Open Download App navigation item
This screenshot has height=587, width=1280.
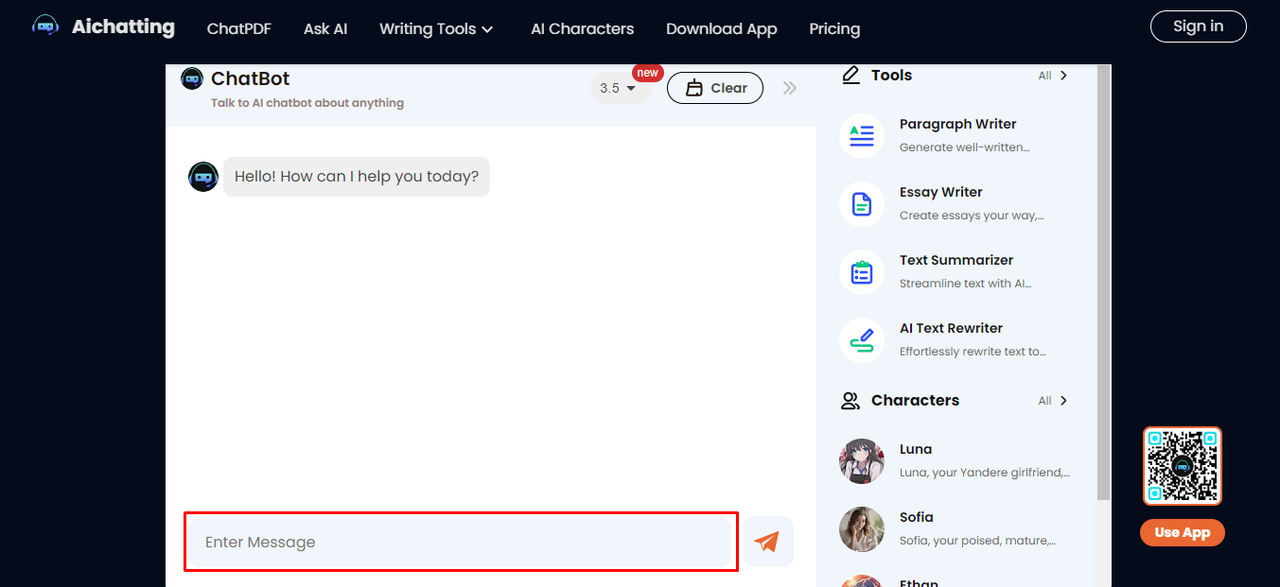[x=721, y=29]
